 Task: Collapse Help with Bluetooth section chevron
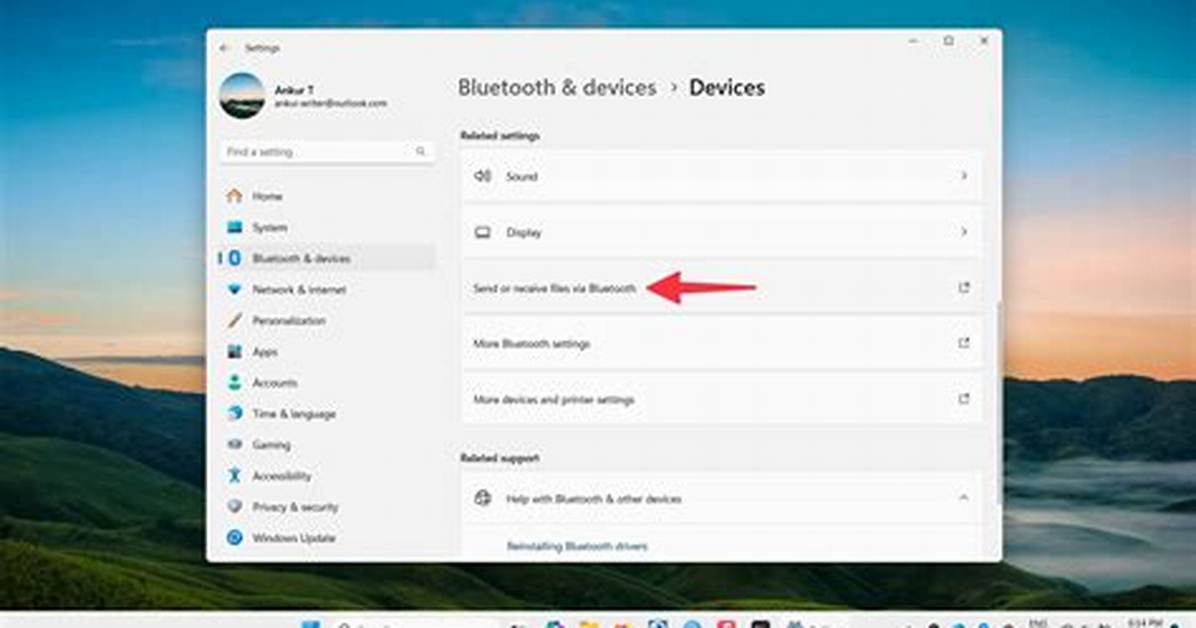click(x=963, y=498)
